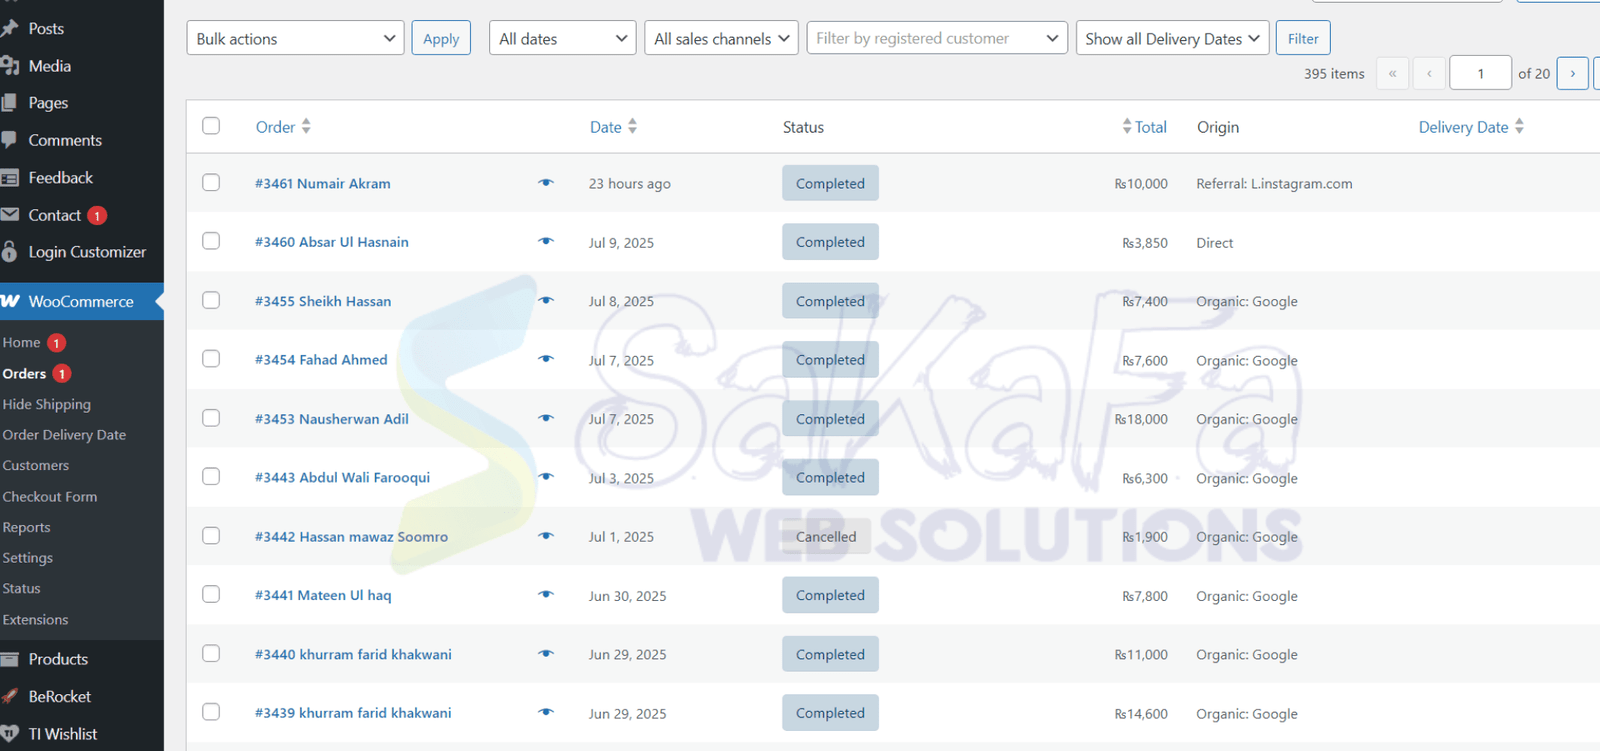Click the preview eye icon for order #3442
The height and width of the screenshot is (751, 1600).
click(545, 536)
